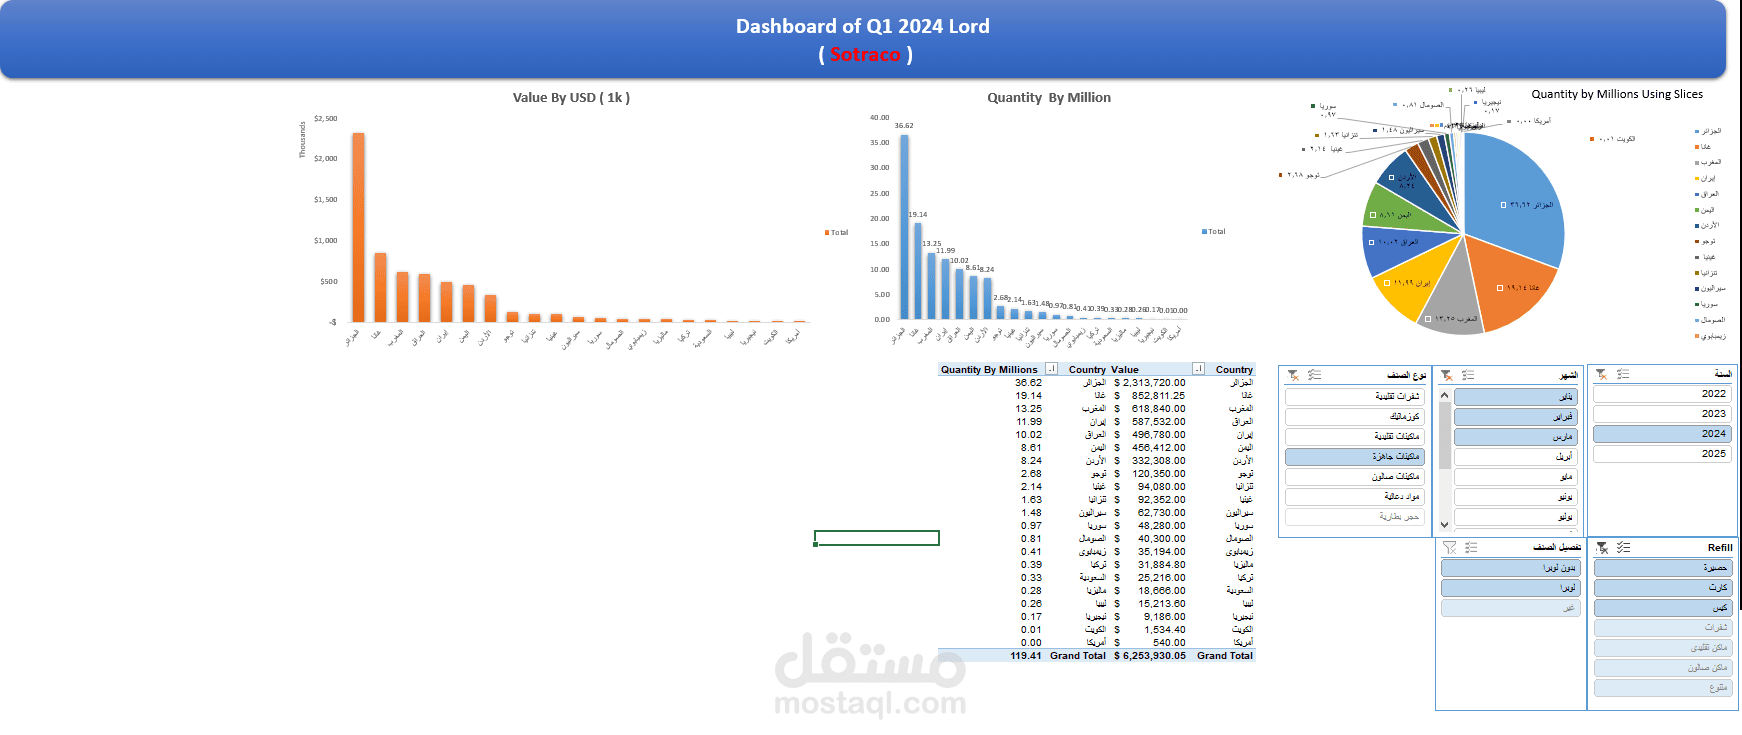Click the quantity cell 36.62 in the table
This screenshot has width=1742, height=735.
pos(1028,383)
